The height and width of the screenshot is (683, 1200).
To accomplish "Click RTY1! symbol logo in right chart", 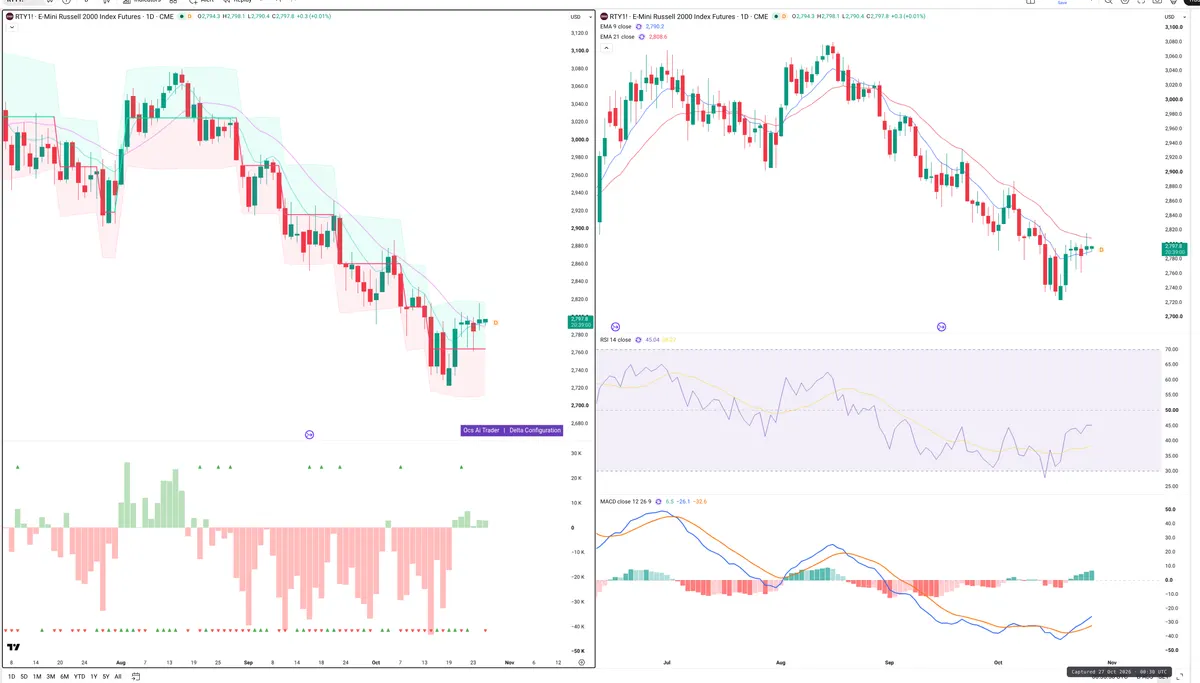I will (x=604, y=16).
